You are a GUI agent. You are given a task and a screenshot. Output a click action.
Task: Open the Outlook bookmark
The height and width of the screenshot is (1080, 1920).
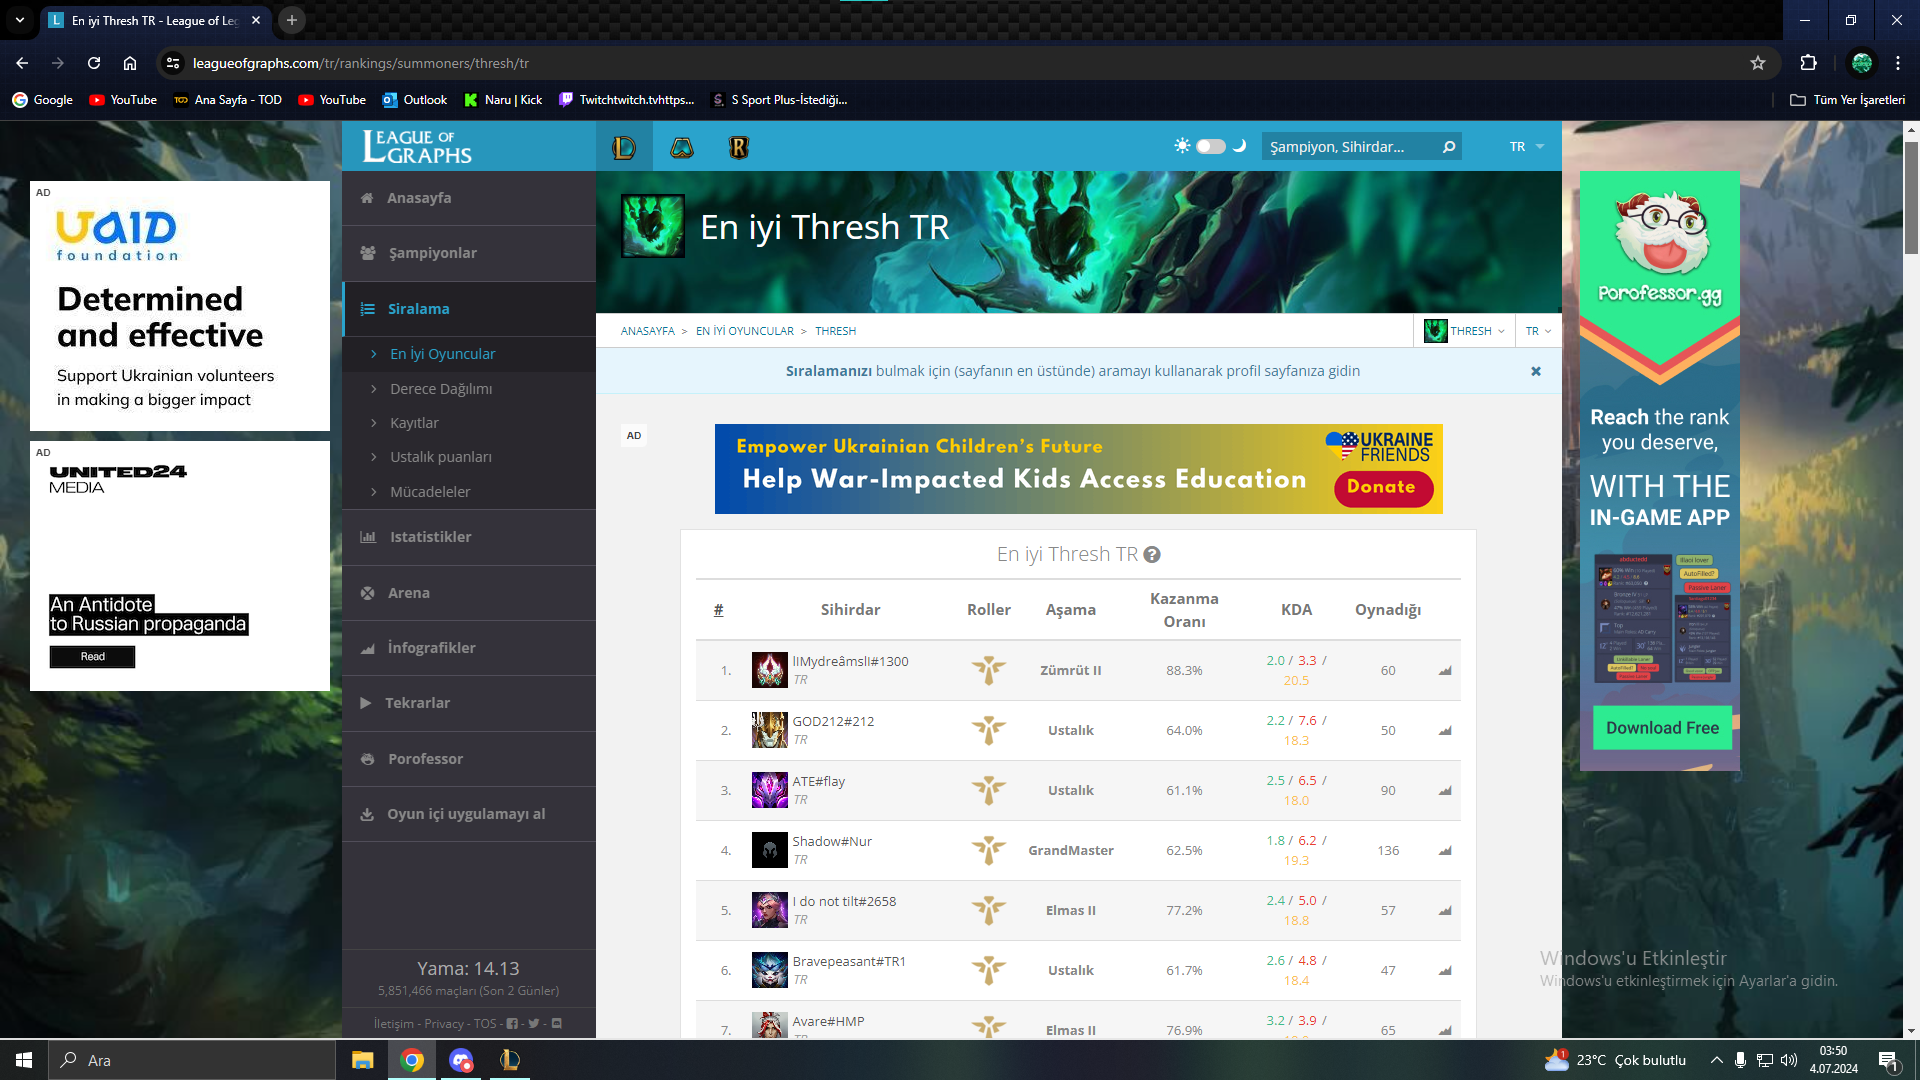(415, 100)
